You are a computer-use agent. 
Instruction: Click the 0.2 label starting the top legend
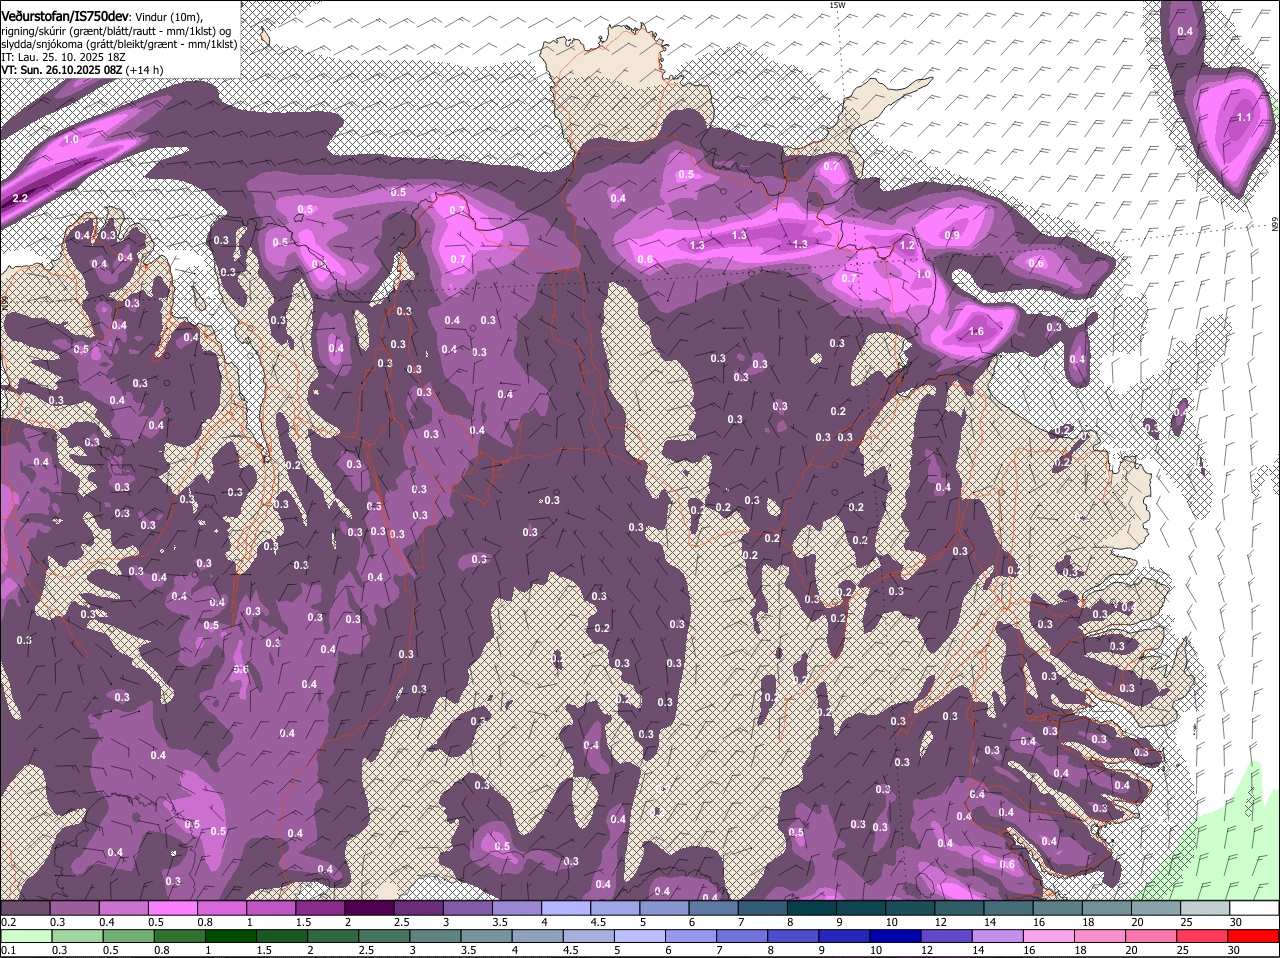[x=9, y=922]
